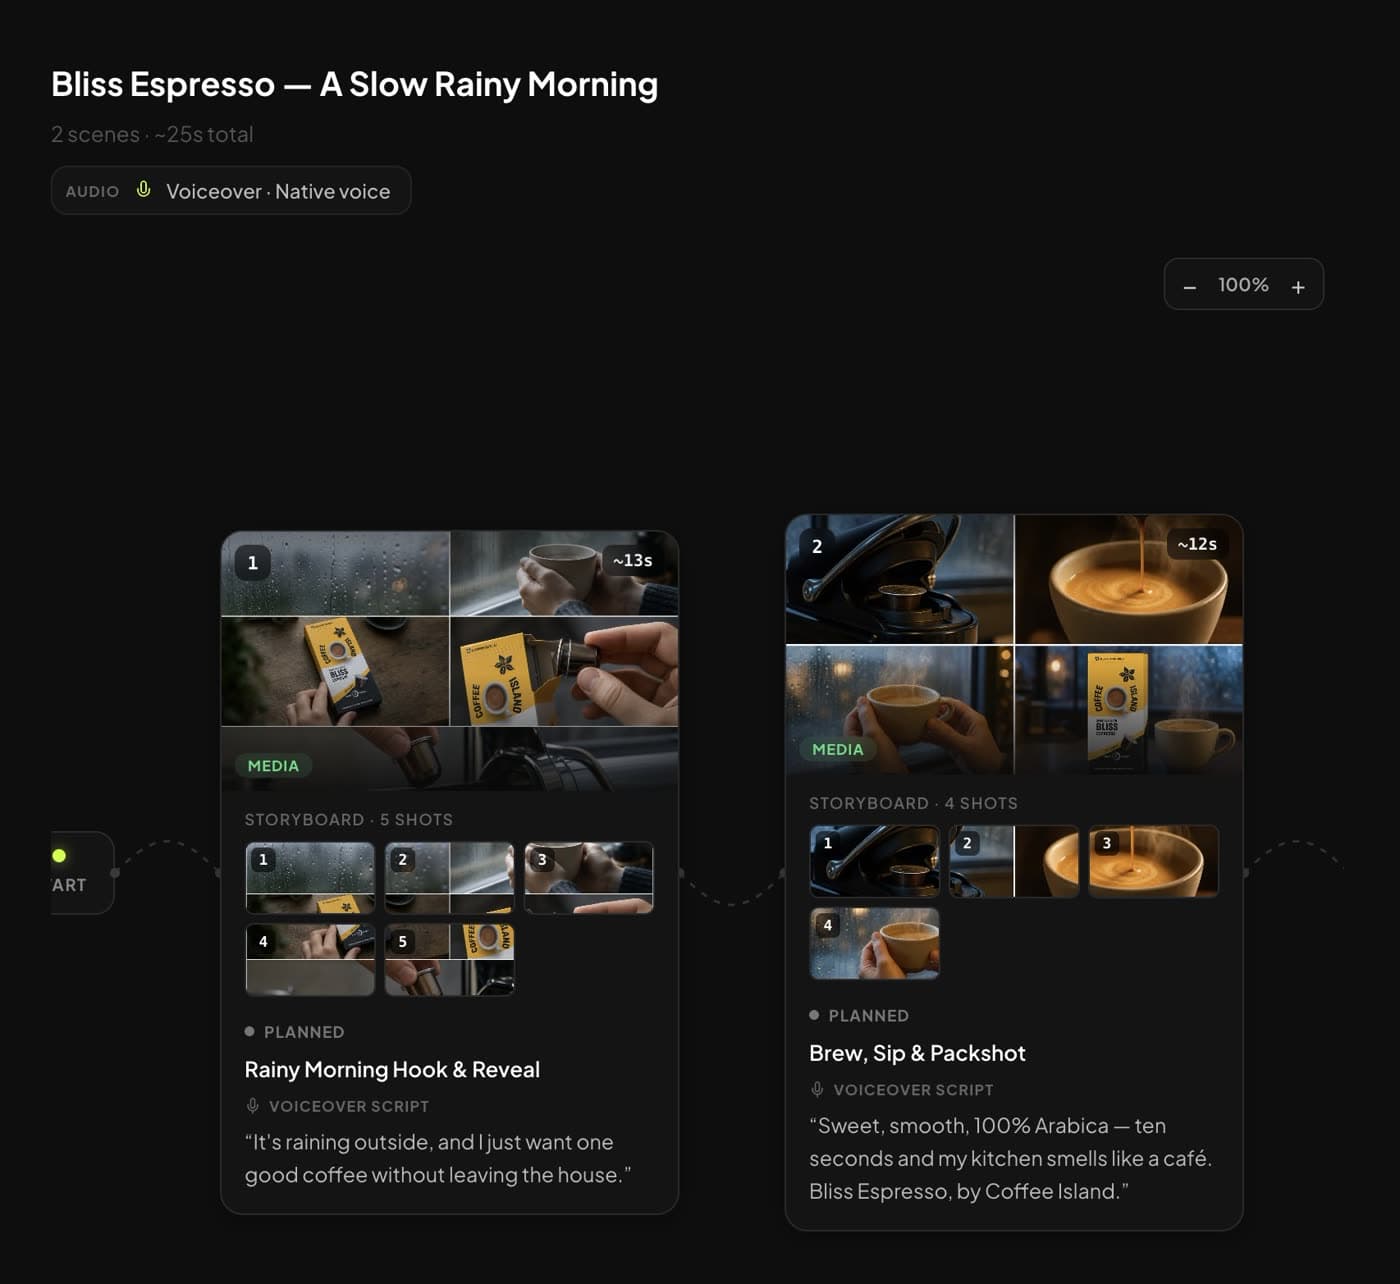Select shot 4 thumbnail in scene 2 storyboard

click(874, 943)
